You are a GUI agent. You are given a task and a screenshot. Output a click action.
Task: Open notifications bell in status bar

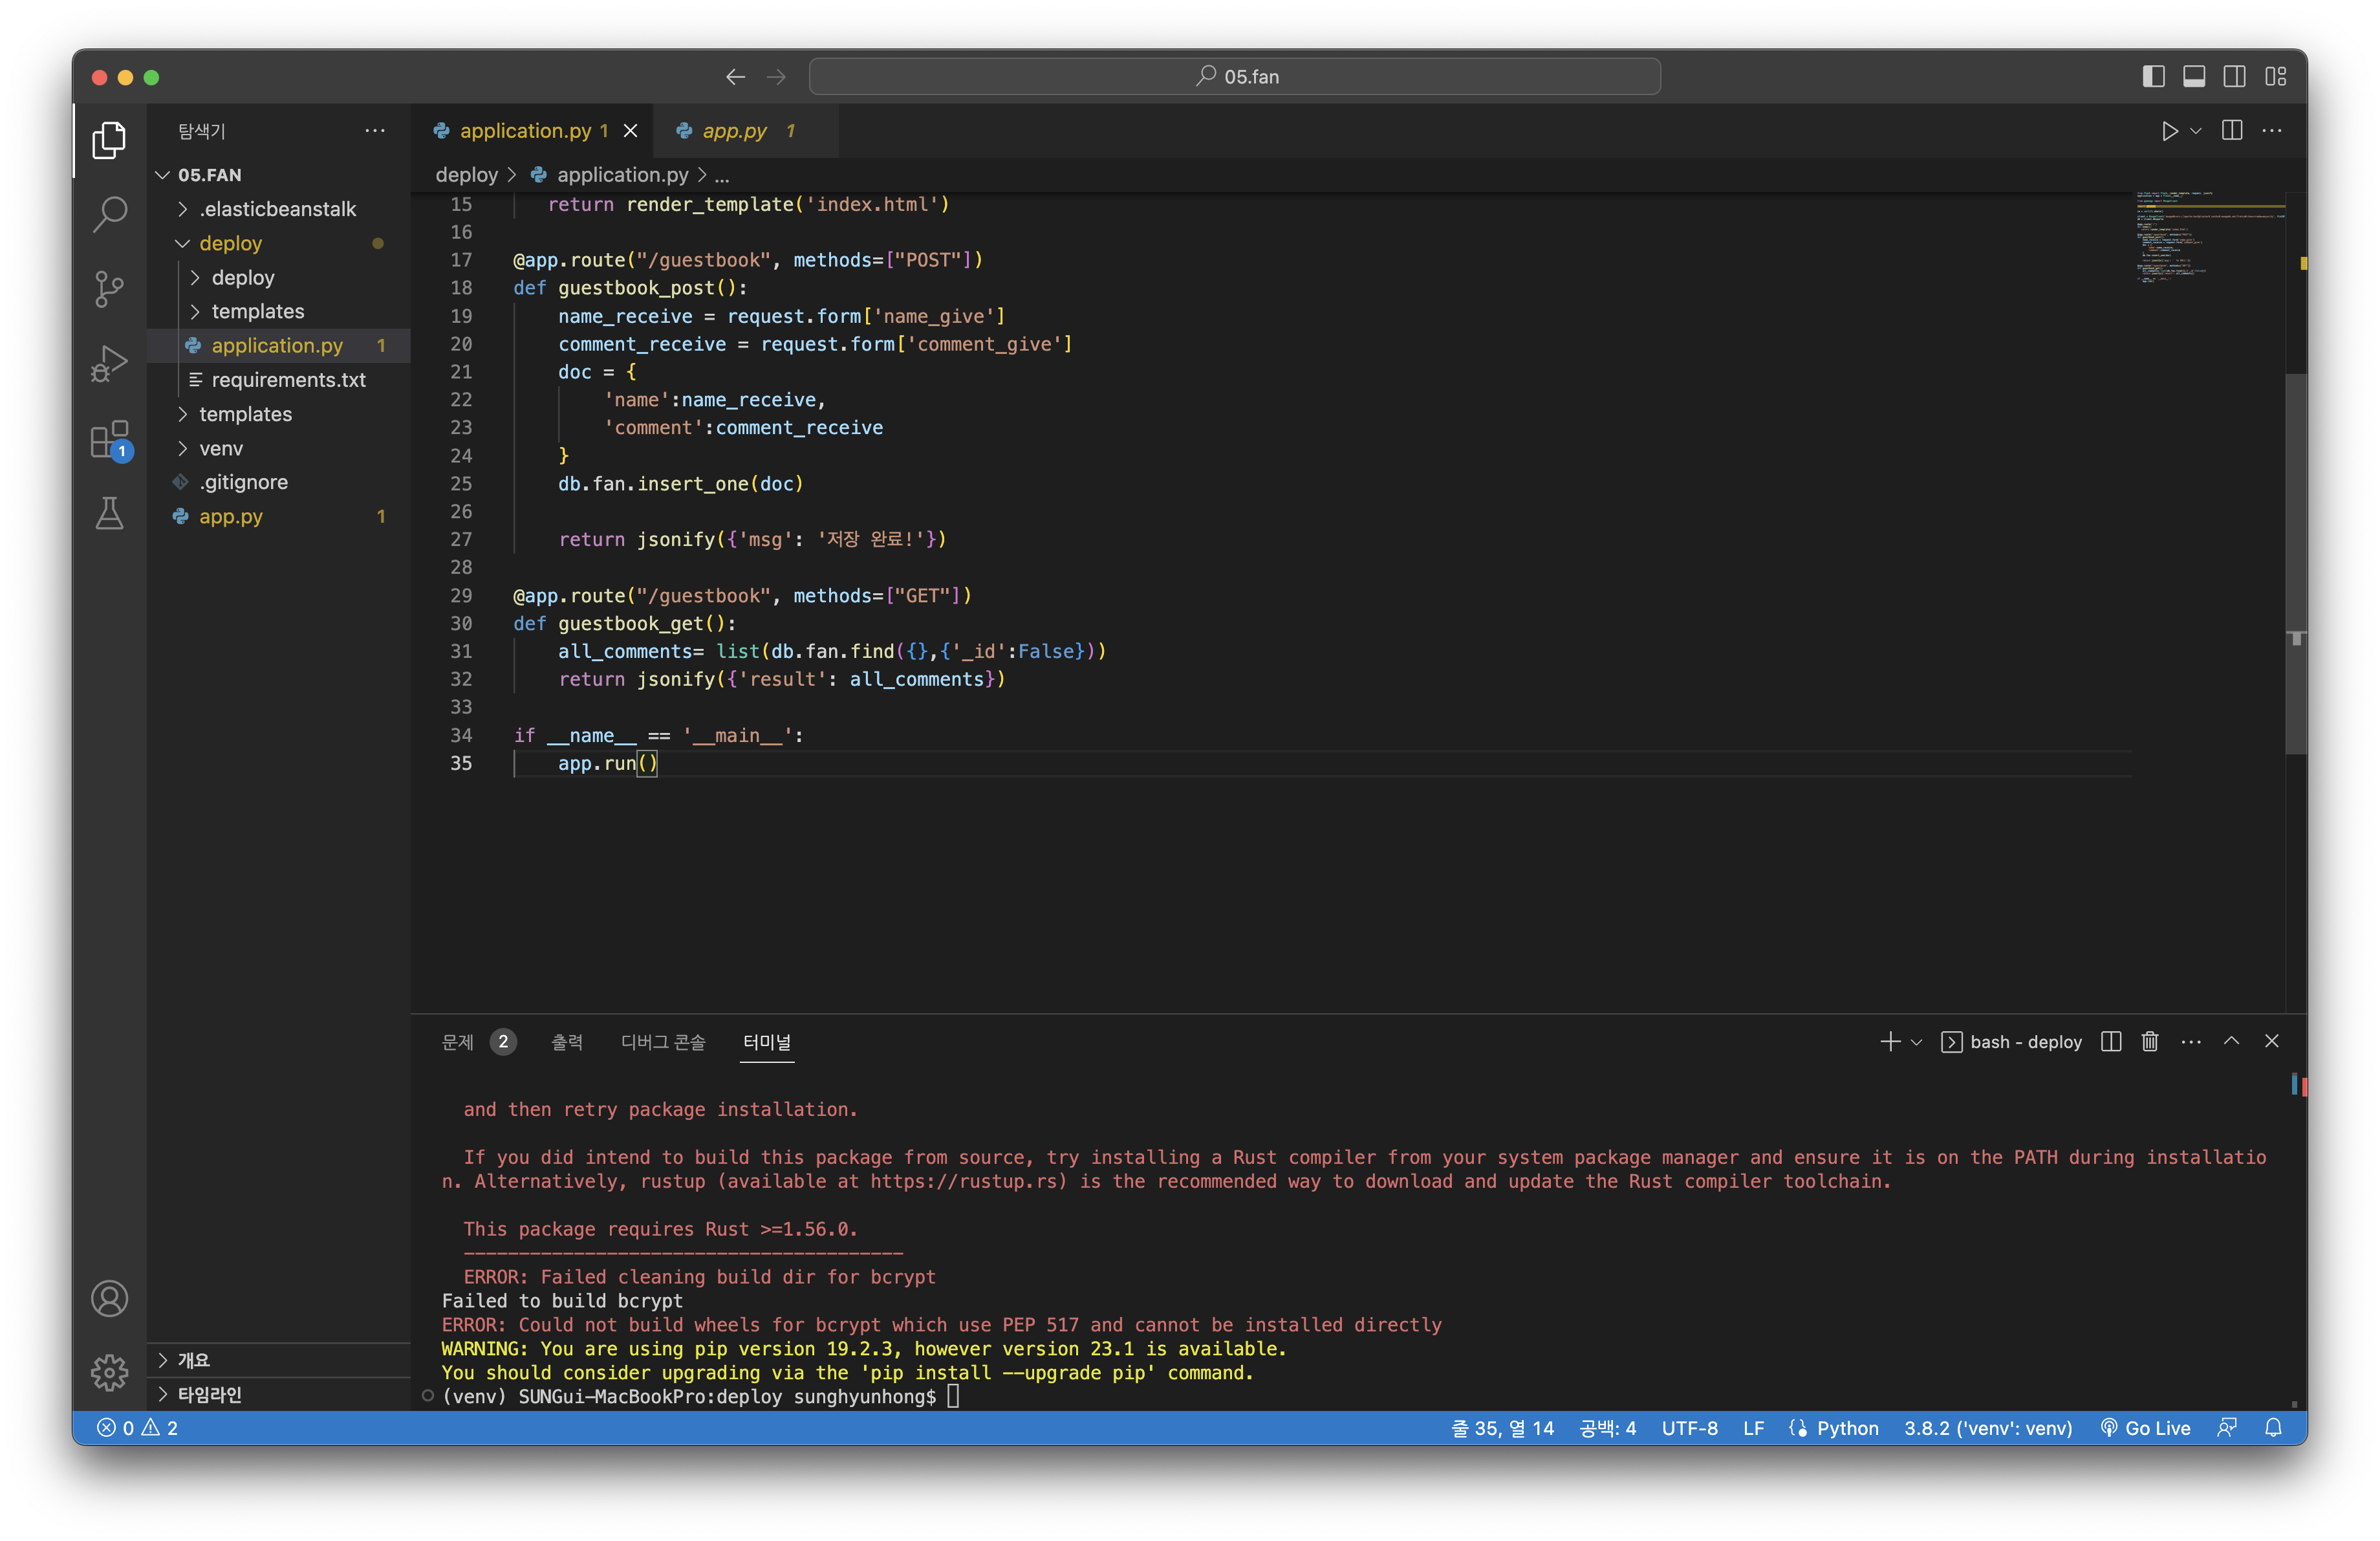pos(2274,1428)
